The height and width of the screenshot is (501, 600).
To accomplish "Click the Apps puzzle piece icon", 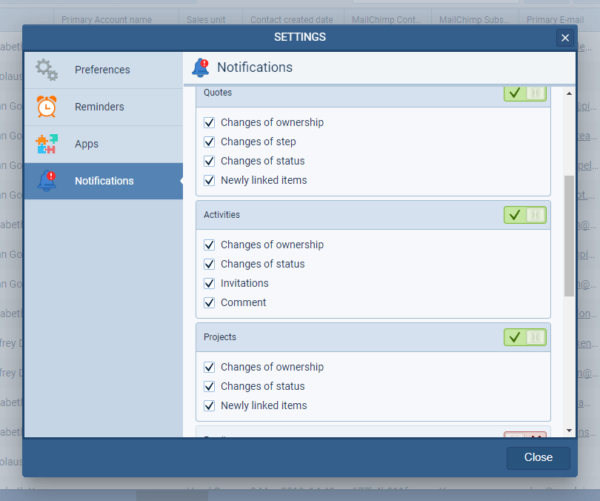I will (x=47, y=144).
